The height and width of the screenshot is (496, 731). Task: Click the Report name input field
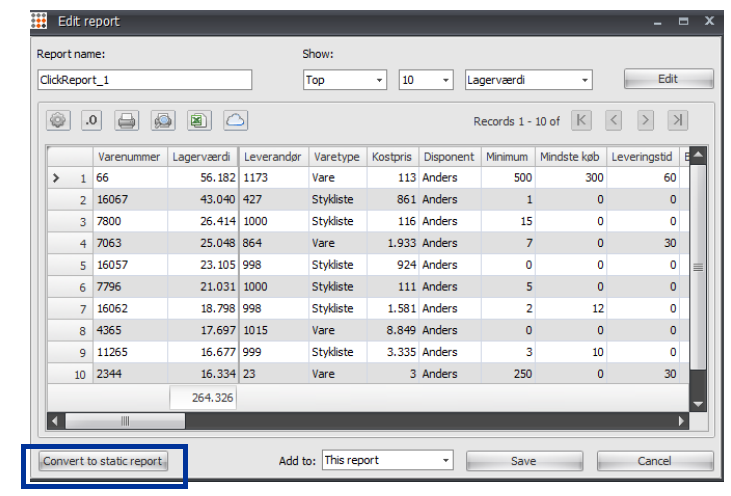[145, 80]
